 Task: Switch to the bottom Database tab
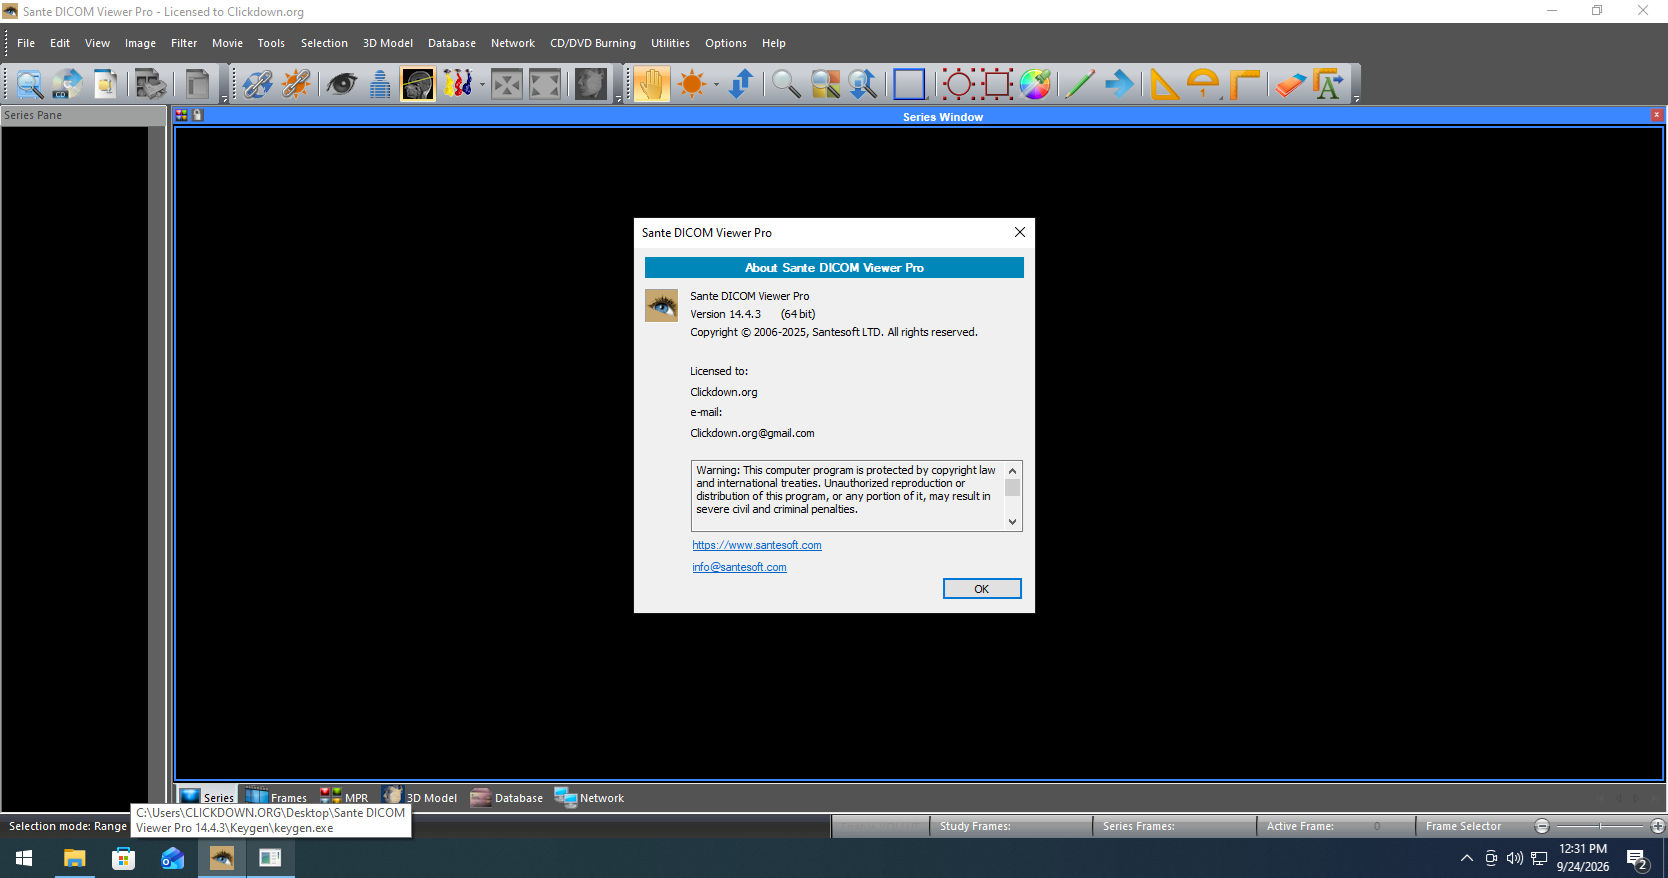507,797
